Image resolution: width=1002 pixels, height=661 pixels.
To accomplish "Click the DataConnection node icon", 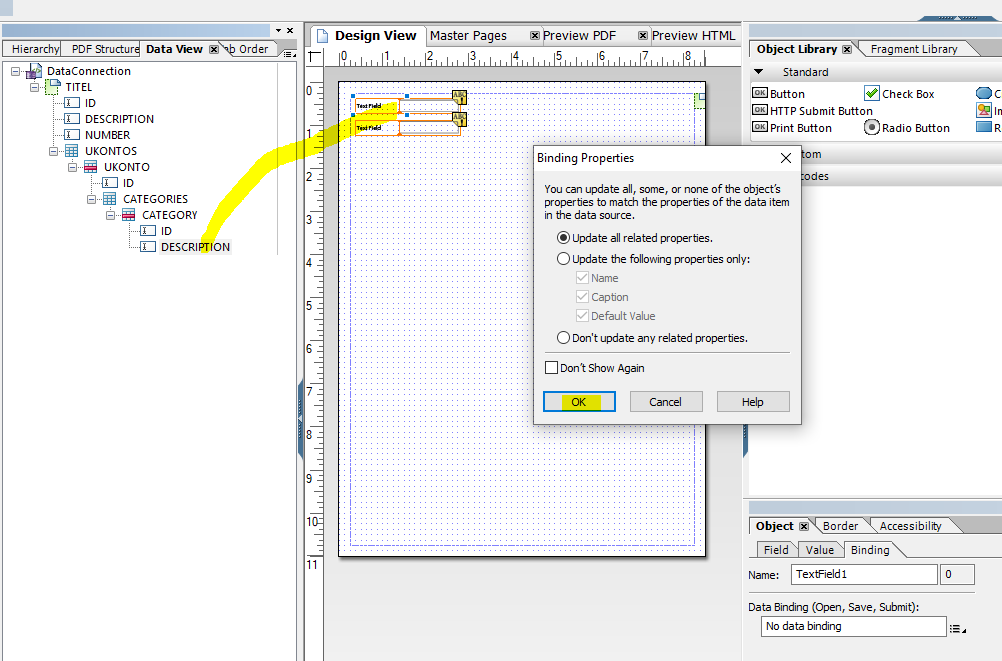I will [x=36, y=71].
